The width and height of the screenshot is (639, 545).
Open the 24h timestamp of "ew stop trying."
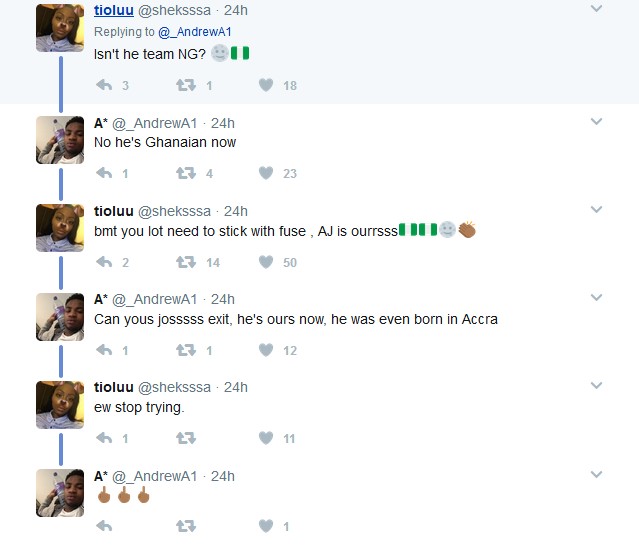pyautogui.click(x=236, y=387)
